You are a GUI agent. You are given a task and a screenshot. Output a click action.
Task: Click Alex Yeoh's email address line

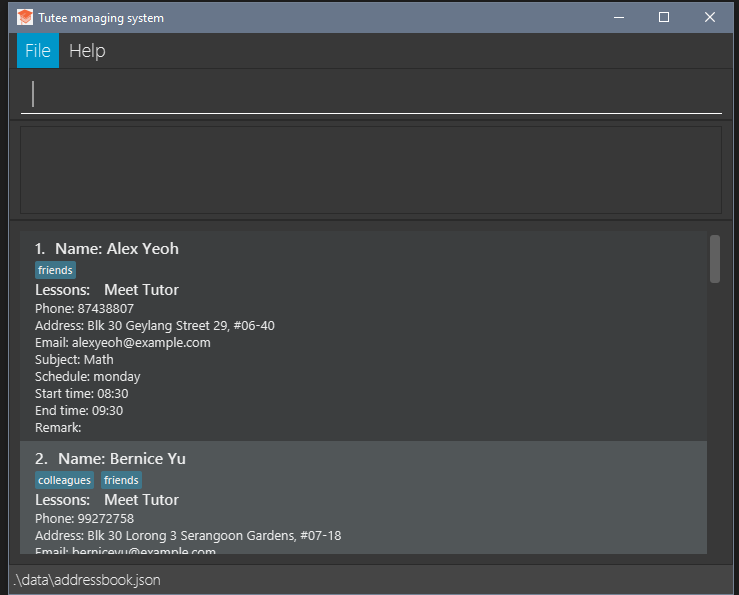point(122,342)
